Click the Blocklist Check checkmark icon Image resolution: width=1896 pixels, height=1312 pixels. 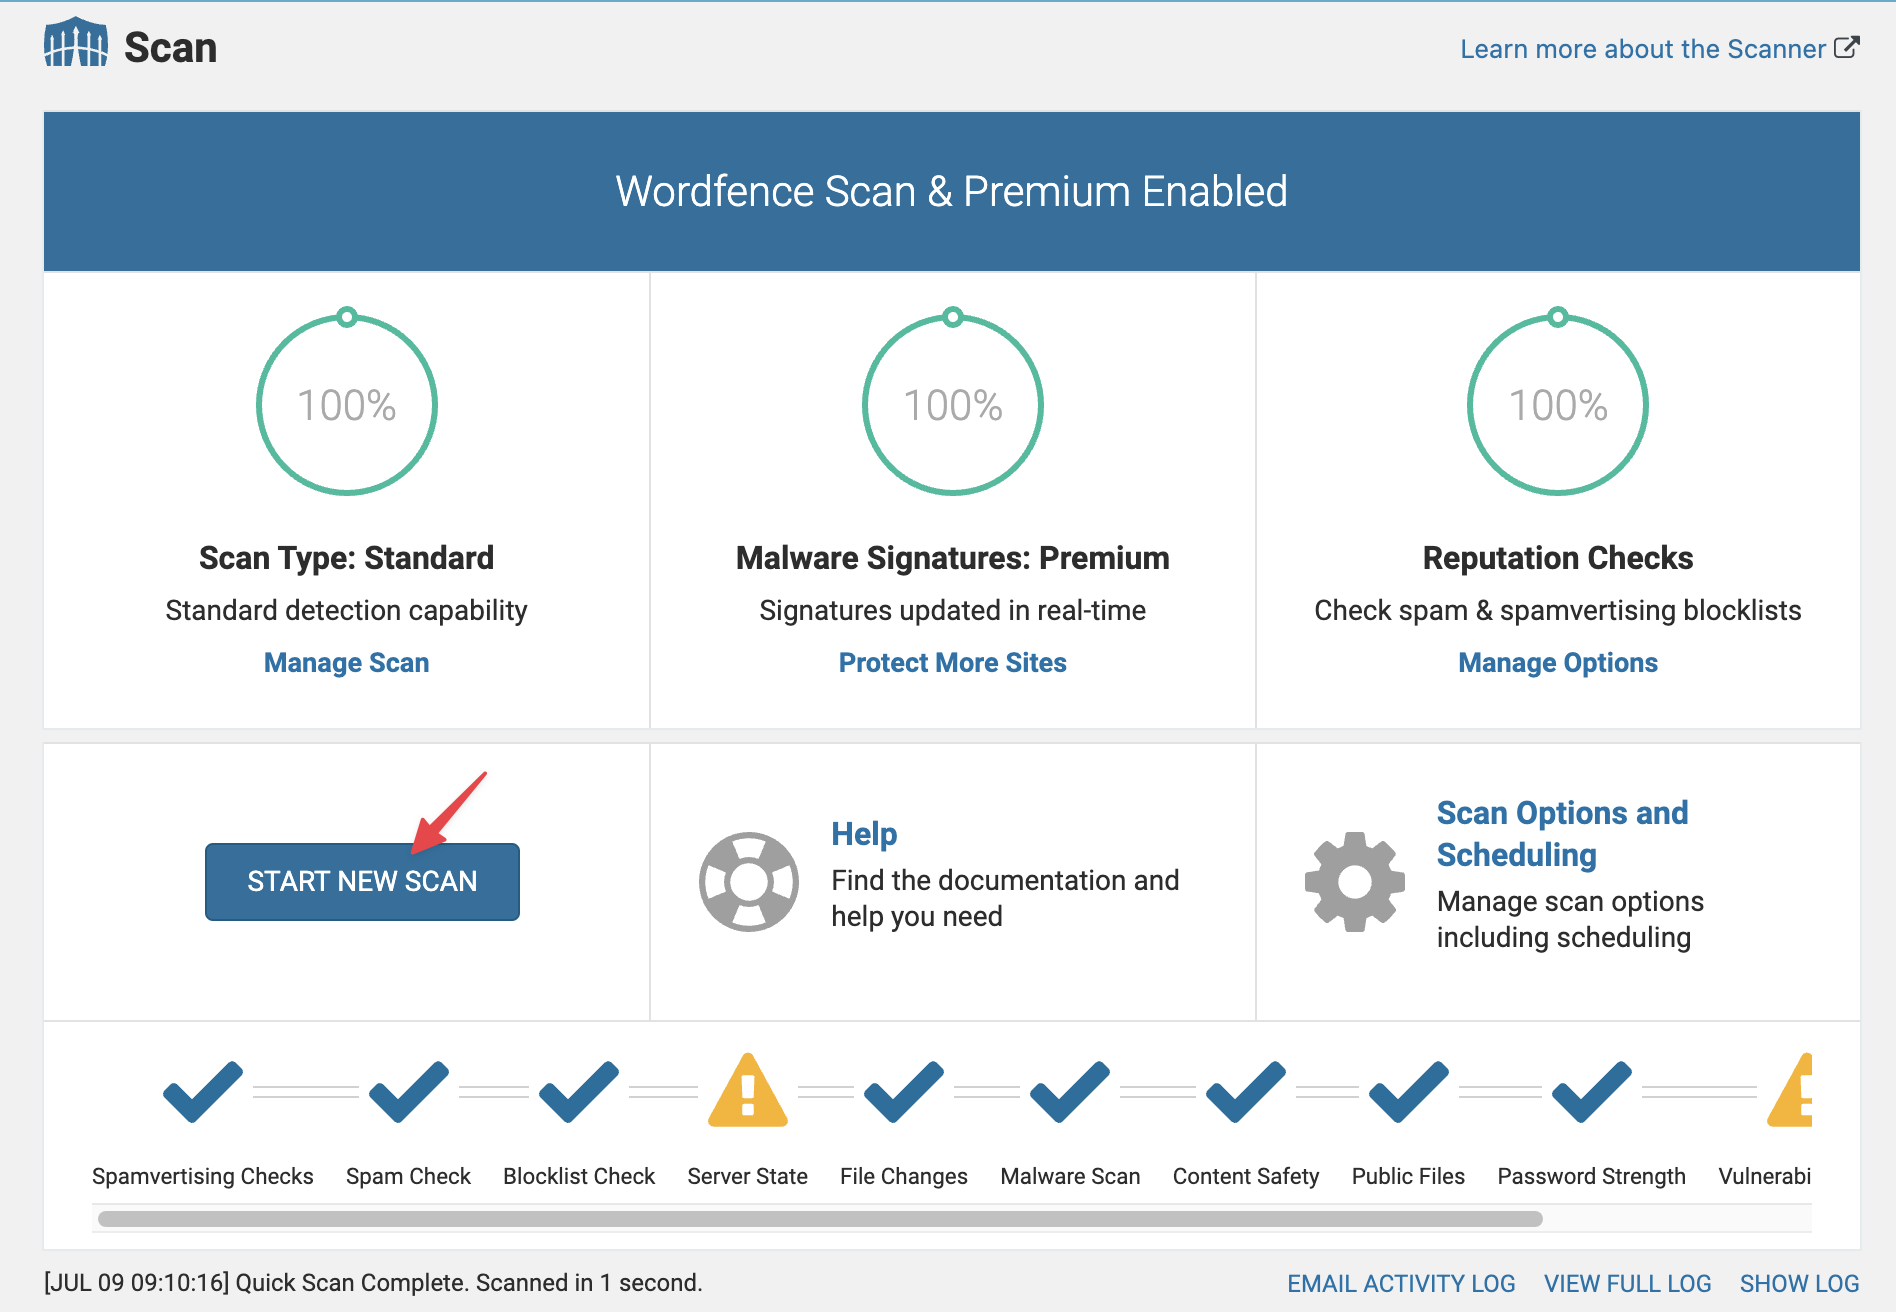point(579,1091)
